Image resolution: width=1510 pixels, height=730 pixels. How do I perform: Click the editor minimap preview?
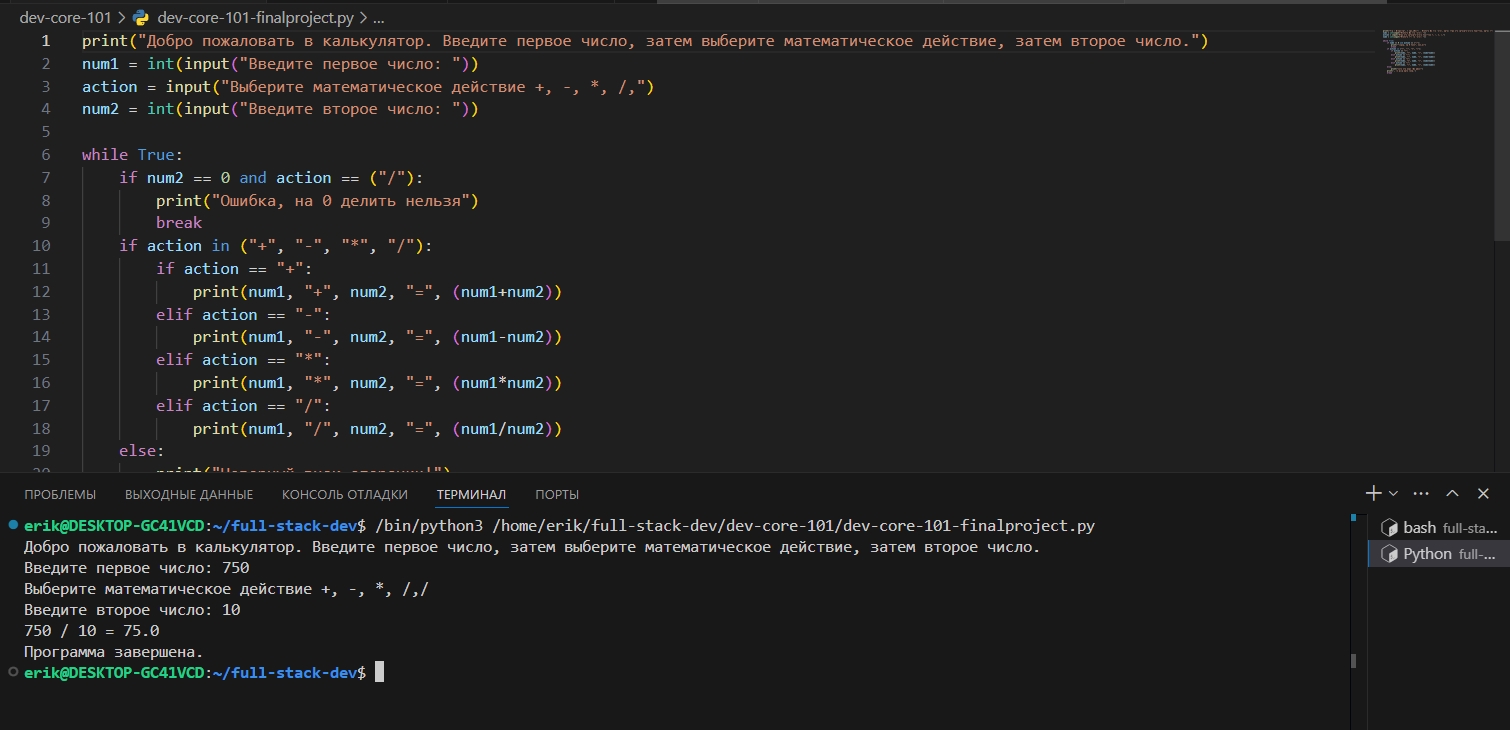(1436, 52)
